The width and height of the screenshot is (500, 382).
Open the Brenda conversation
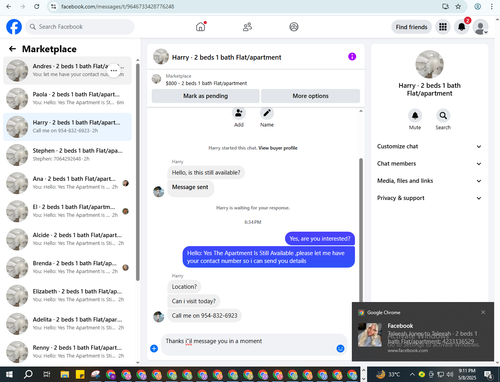point(67,267)
